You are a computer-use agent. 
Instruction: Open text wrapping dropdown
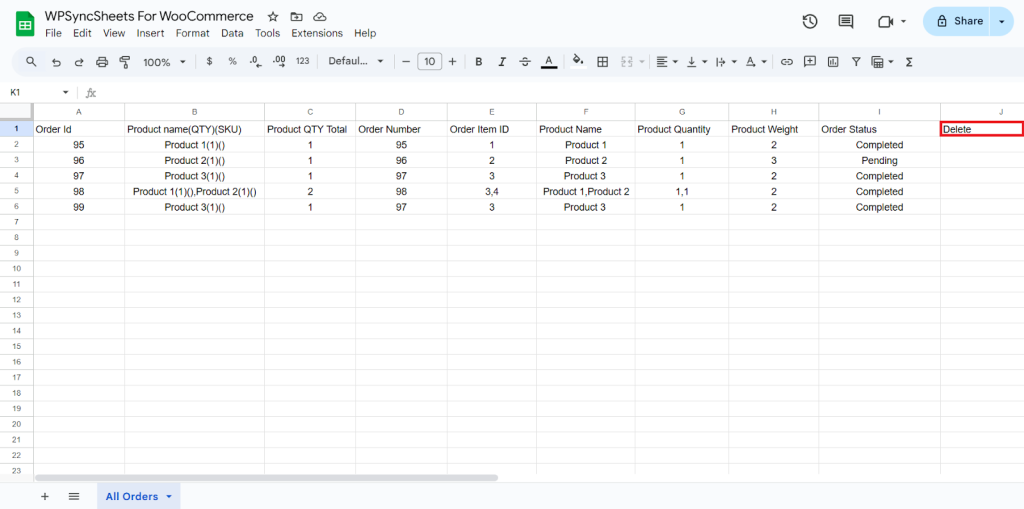[726, 62]
